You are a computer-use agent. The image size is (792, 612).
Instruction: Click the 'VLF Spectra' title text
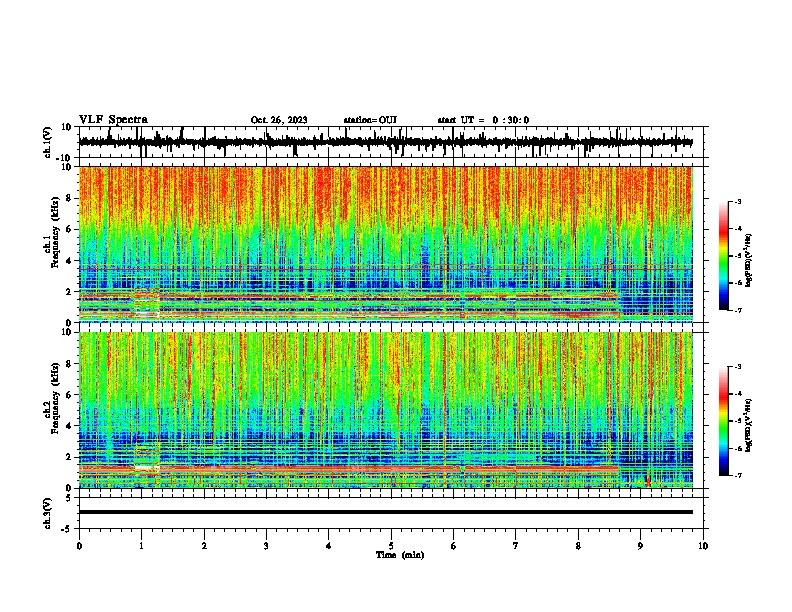click(x=113, y=120)
